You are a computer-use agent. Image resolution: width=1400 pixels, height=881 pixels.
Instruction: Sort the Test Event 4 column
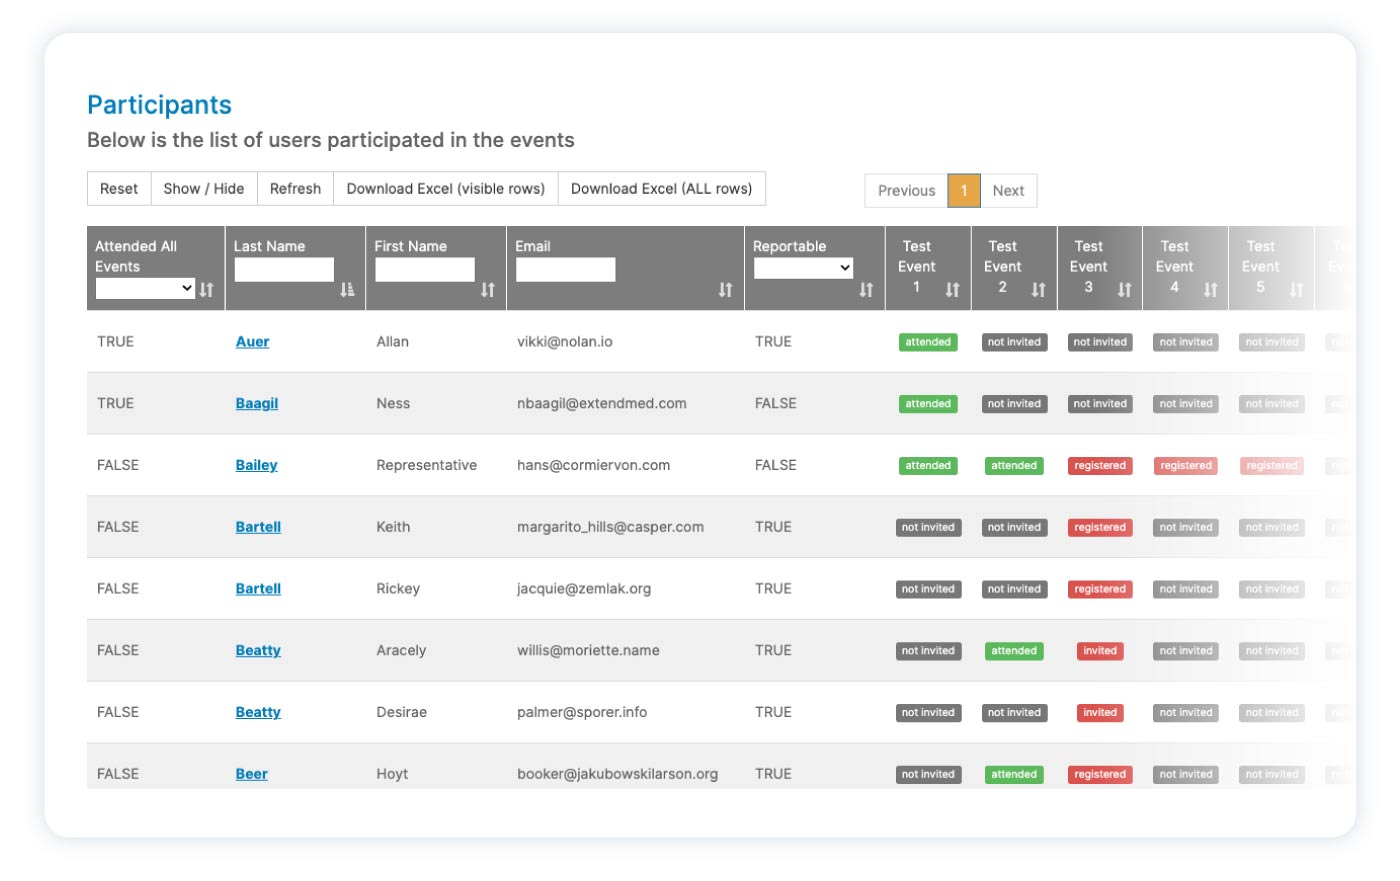coord(1210,290)
